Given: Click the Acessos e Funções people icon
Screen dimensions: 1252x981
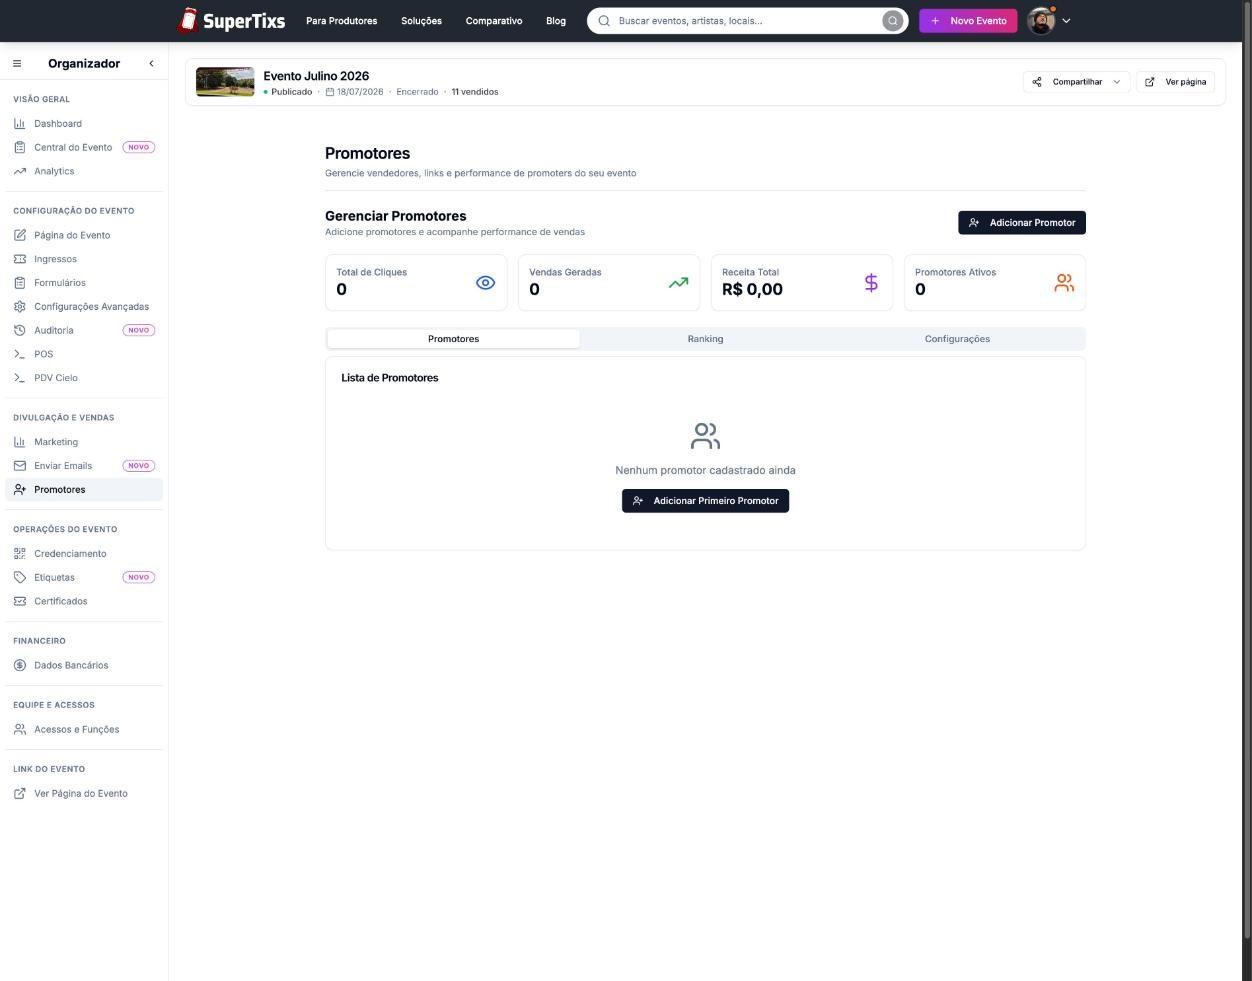Looking at the screenshot, I should [20, 729].
